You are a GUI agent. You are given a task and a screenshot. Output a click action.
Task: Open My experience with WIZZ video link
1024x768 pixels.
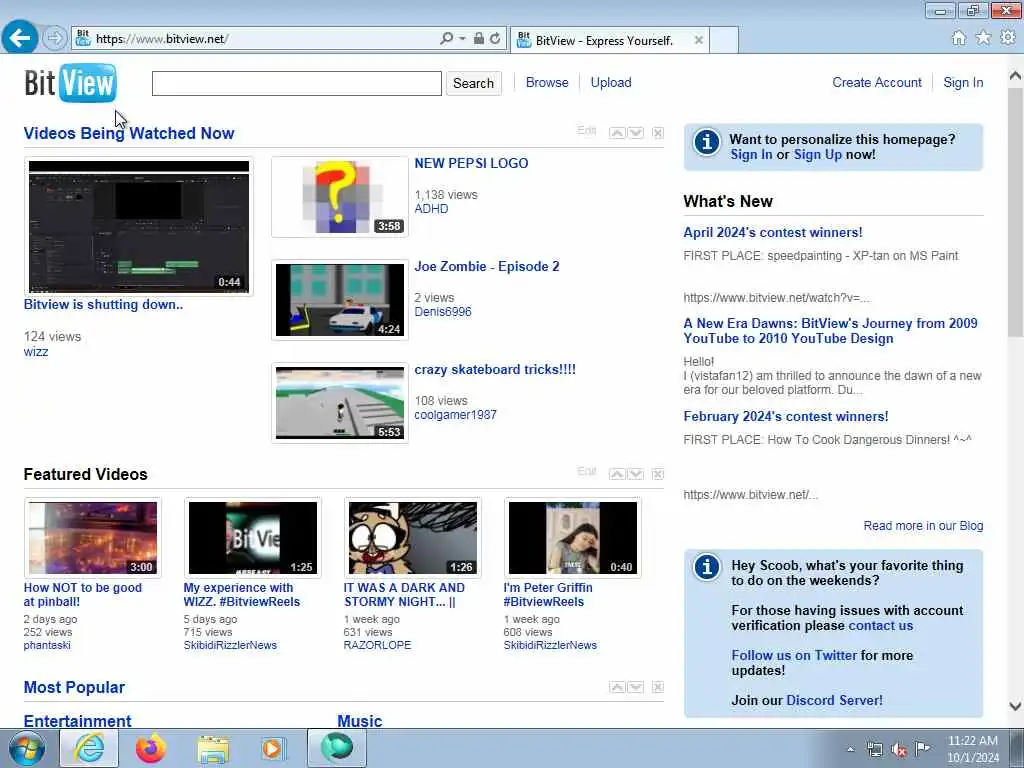(242, 594)
